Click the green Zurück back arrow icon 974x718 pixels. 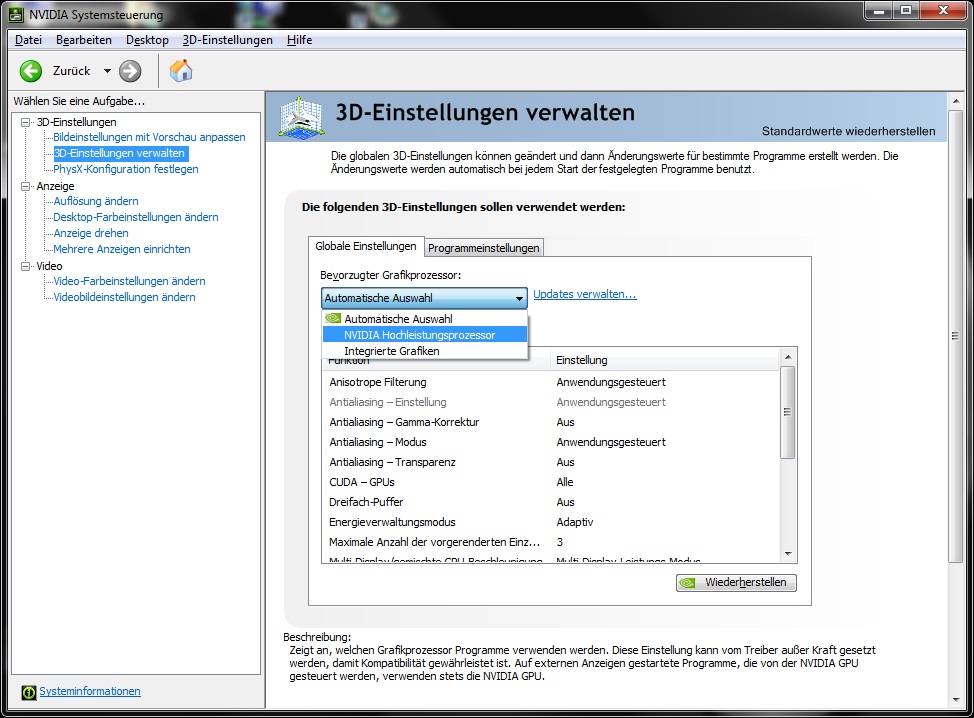(x=30, y=71)
